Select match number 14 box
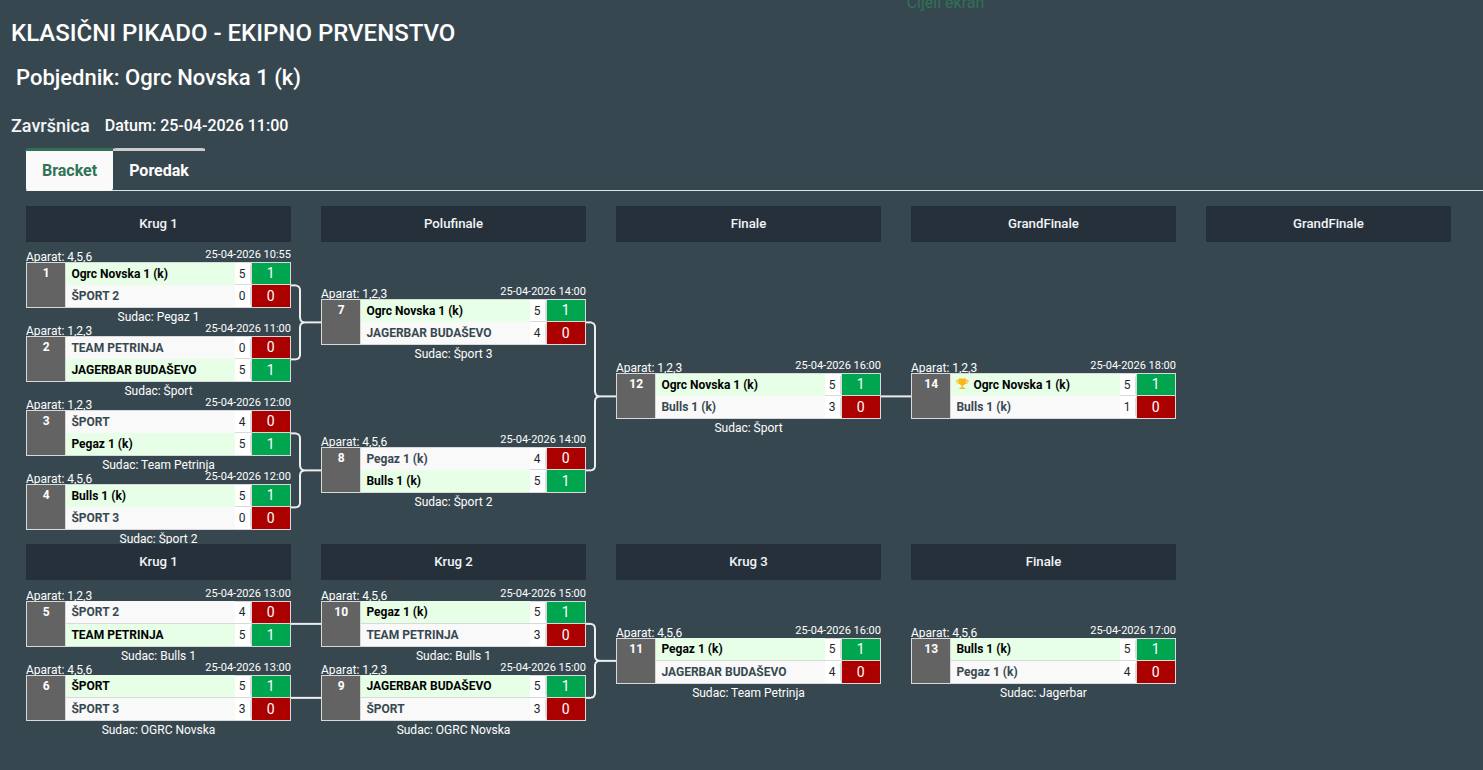This screenshot has height=770, width=1483. pyautogui.click(x=931, y=395)
